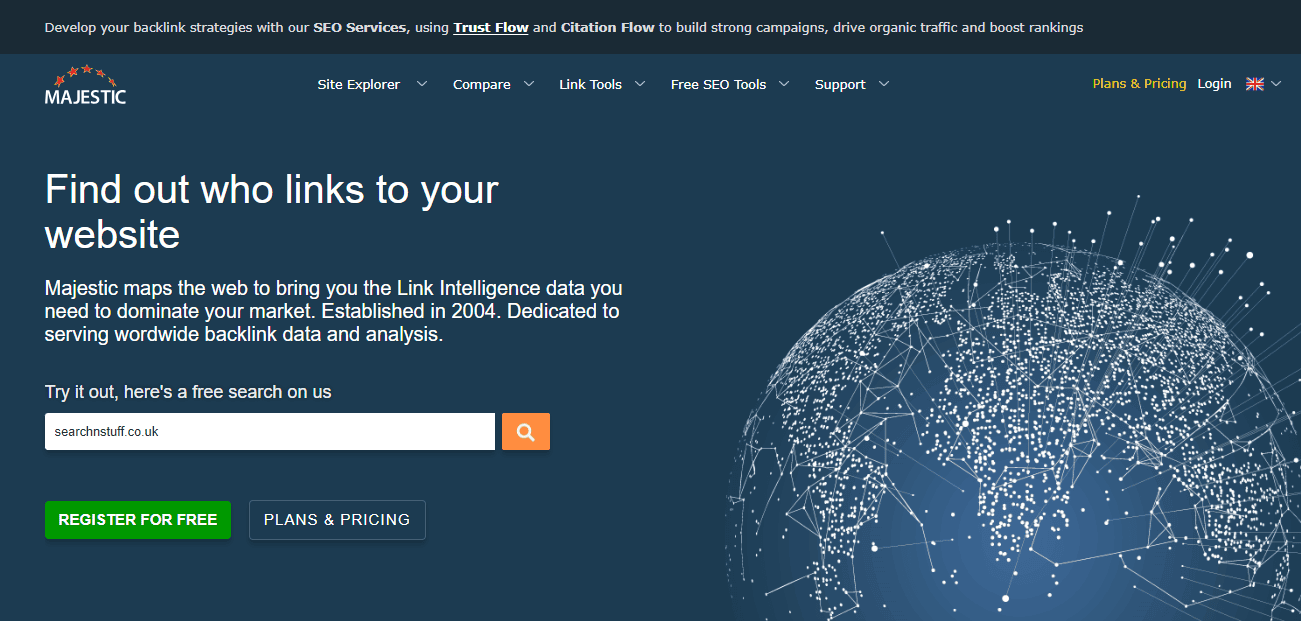Click the chevron next to Compare

[529, 84]
